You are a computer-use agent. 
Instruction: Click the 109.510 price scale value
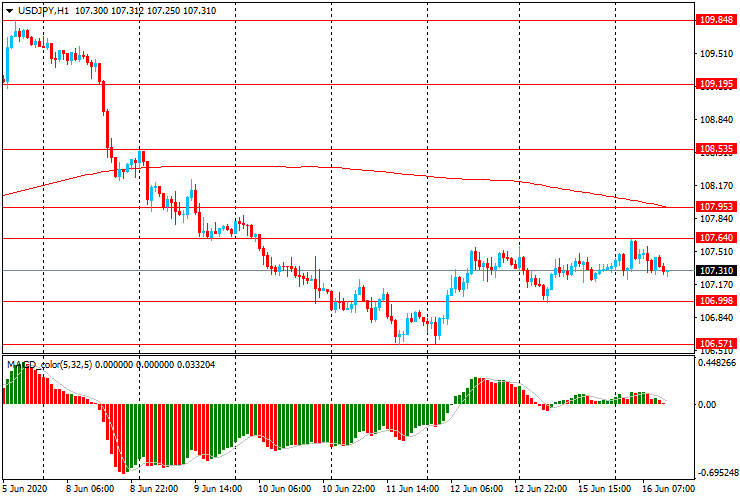pos(716,54)
